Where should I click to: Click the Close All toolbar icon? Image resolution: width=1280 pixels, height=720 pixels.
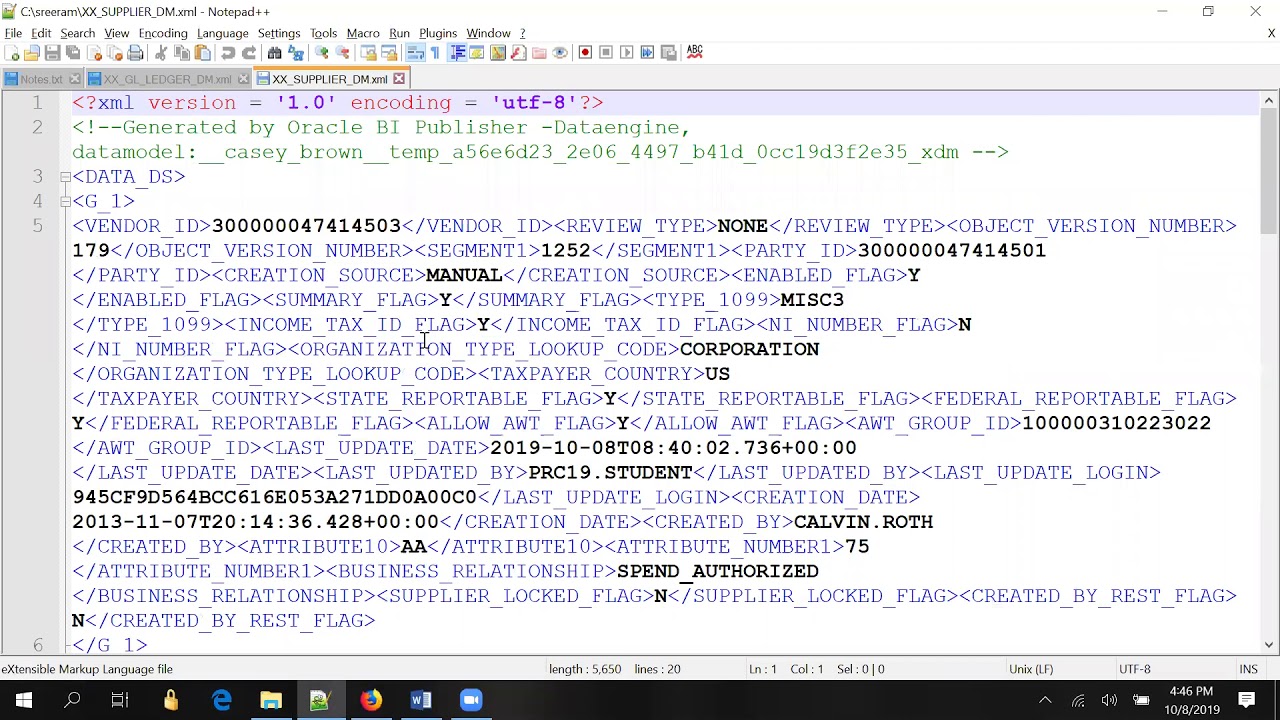(115, 52)
